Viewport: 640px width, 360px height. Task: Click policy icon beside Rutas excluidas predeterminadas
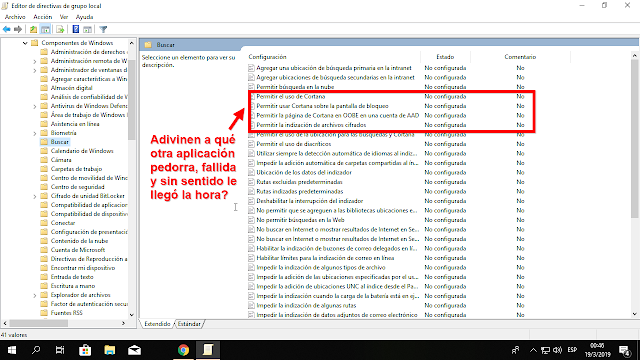coord(251,182)
